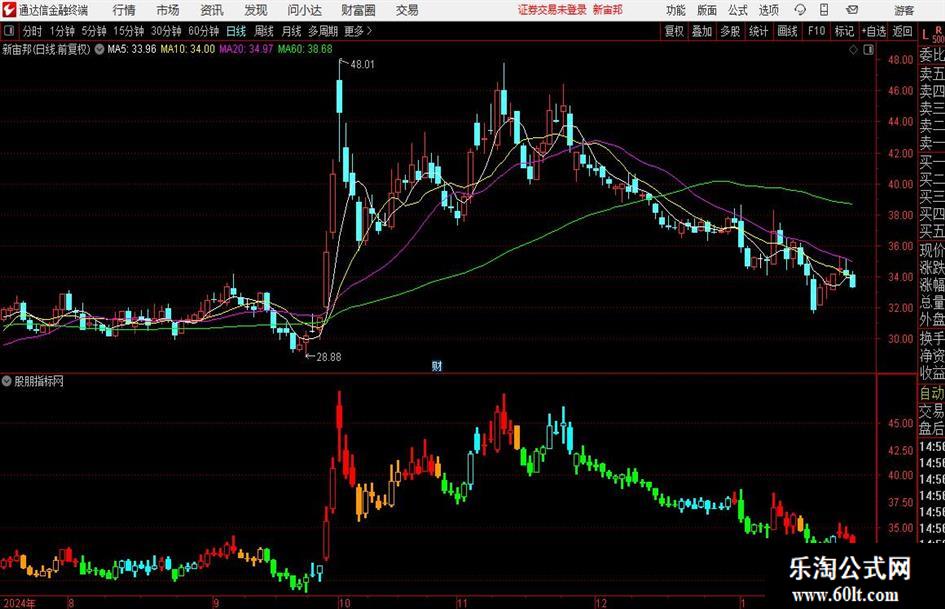Click the 证券交易未登录 login link
The width and height of the screenshot is (945, 609).
552,10
